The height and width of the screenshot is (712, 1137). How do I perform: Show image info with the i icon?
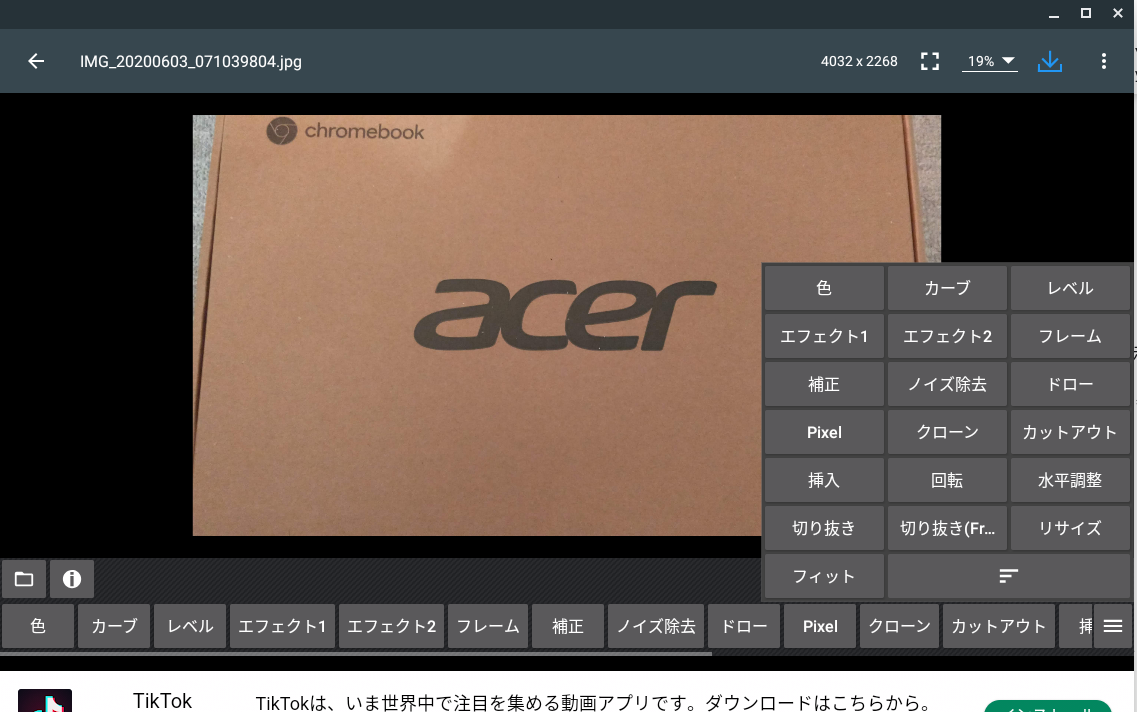click(x=72, y=579)
